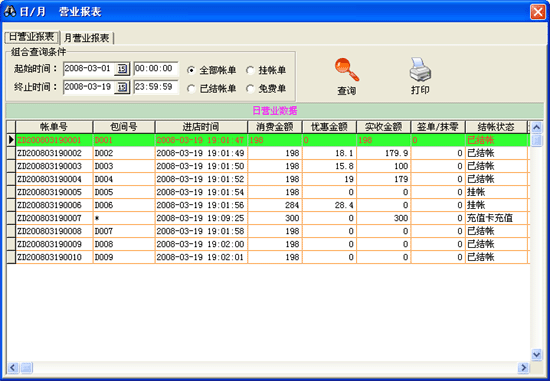Image resolution: width=550 pixels, height=381 pixels.
Task: Close the 营业报表 window
Action: (x=538, y=12)
